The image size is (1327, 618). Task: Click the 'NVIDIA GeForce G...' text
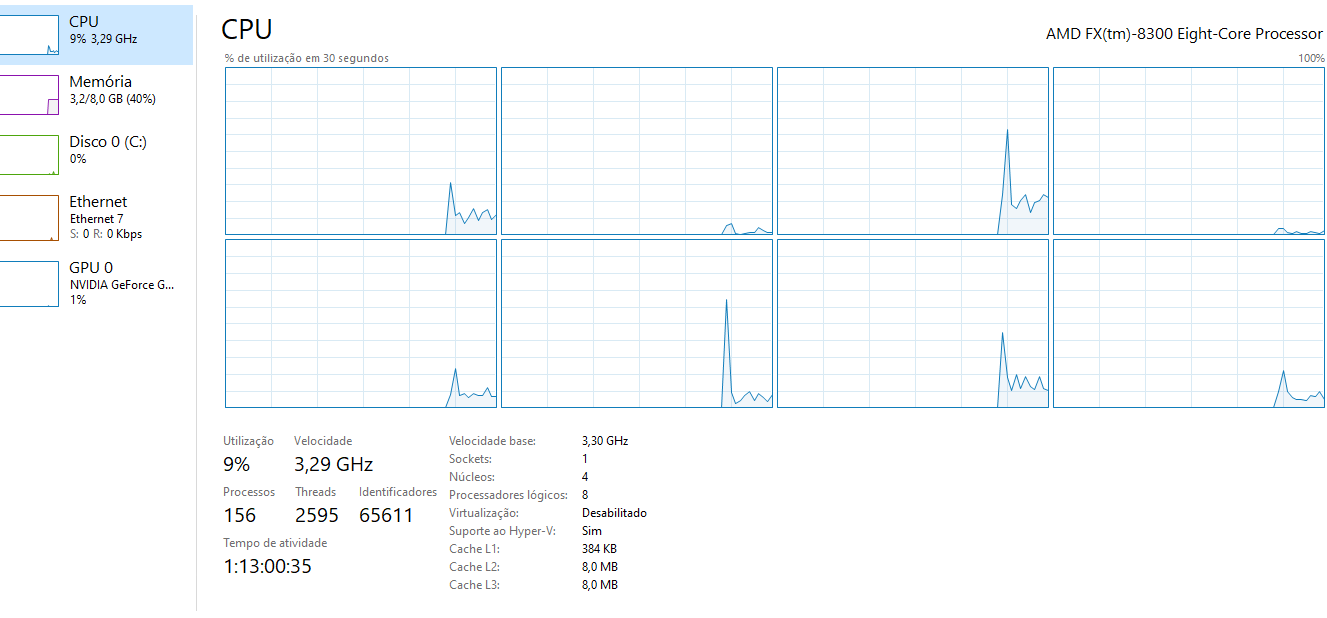122,285
